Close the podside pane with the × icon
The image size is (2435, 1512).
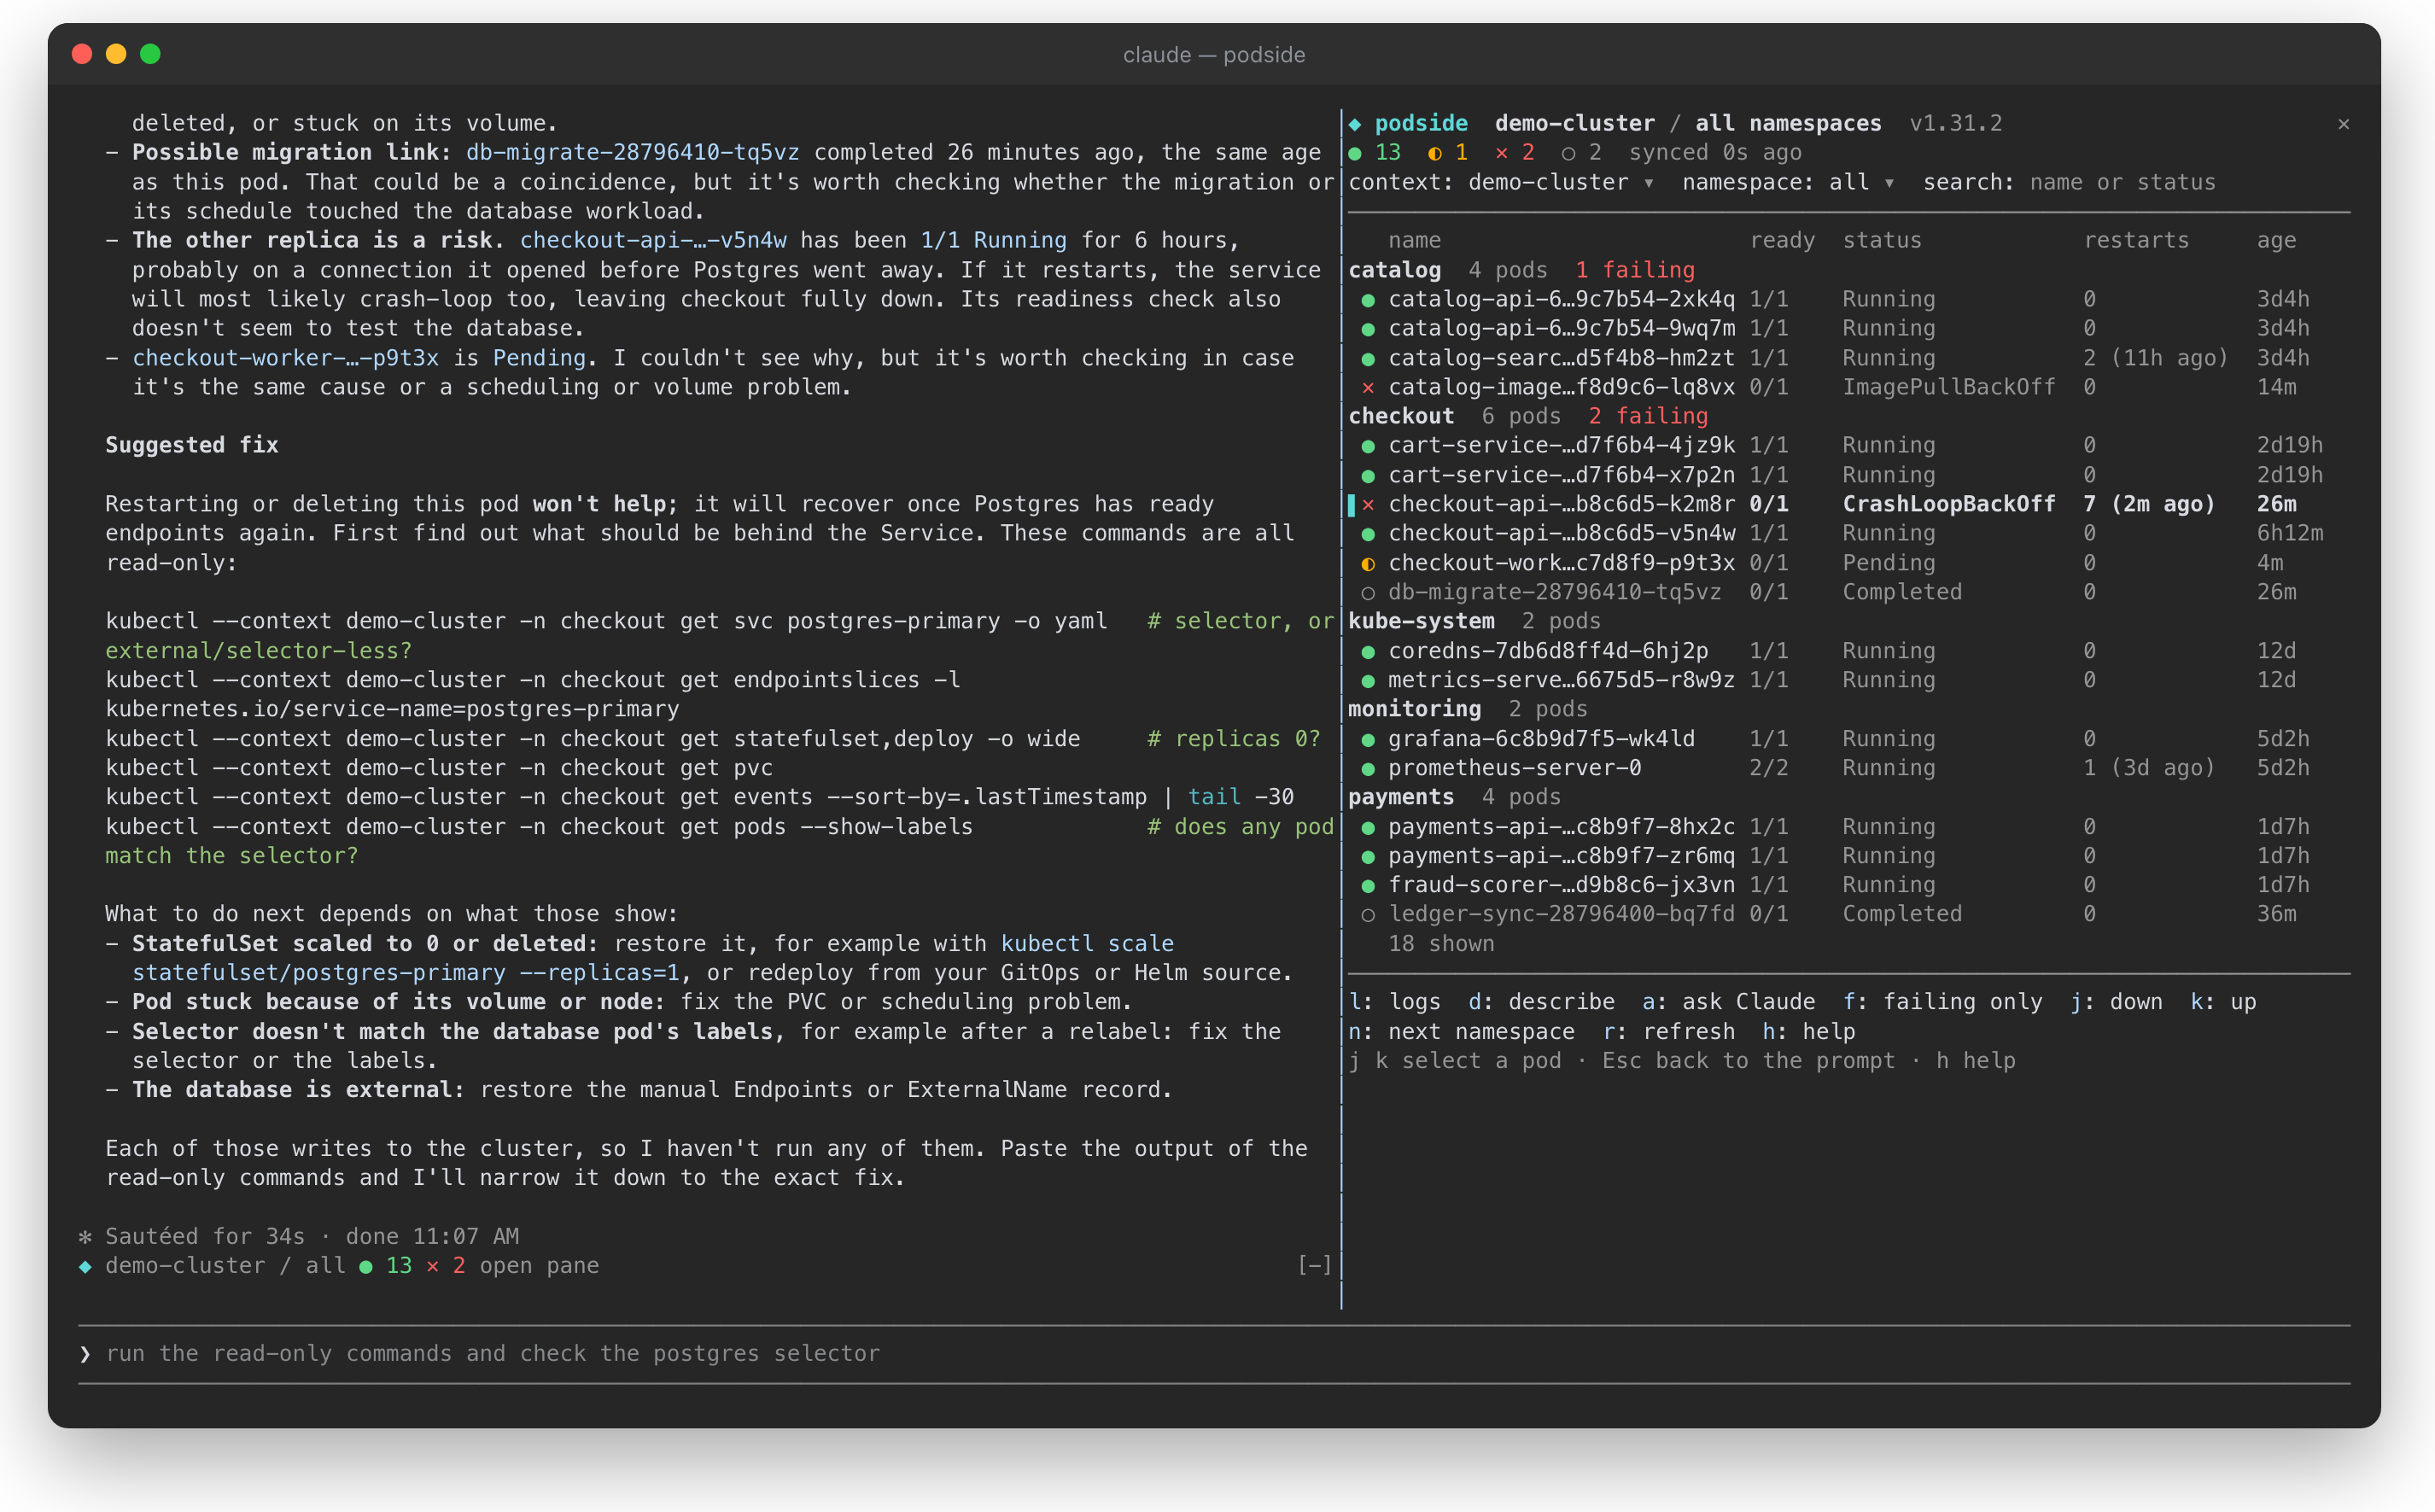(2343, 124)
